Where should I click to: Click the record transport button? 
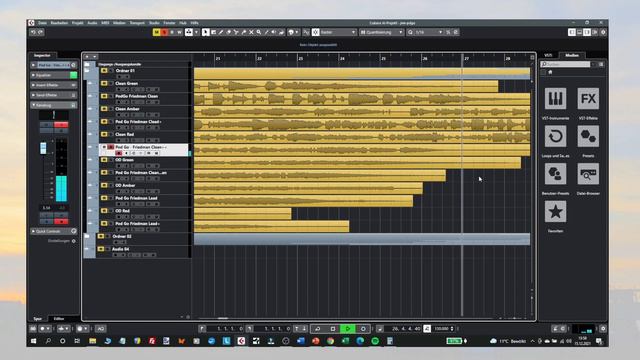tap(363, 329)
